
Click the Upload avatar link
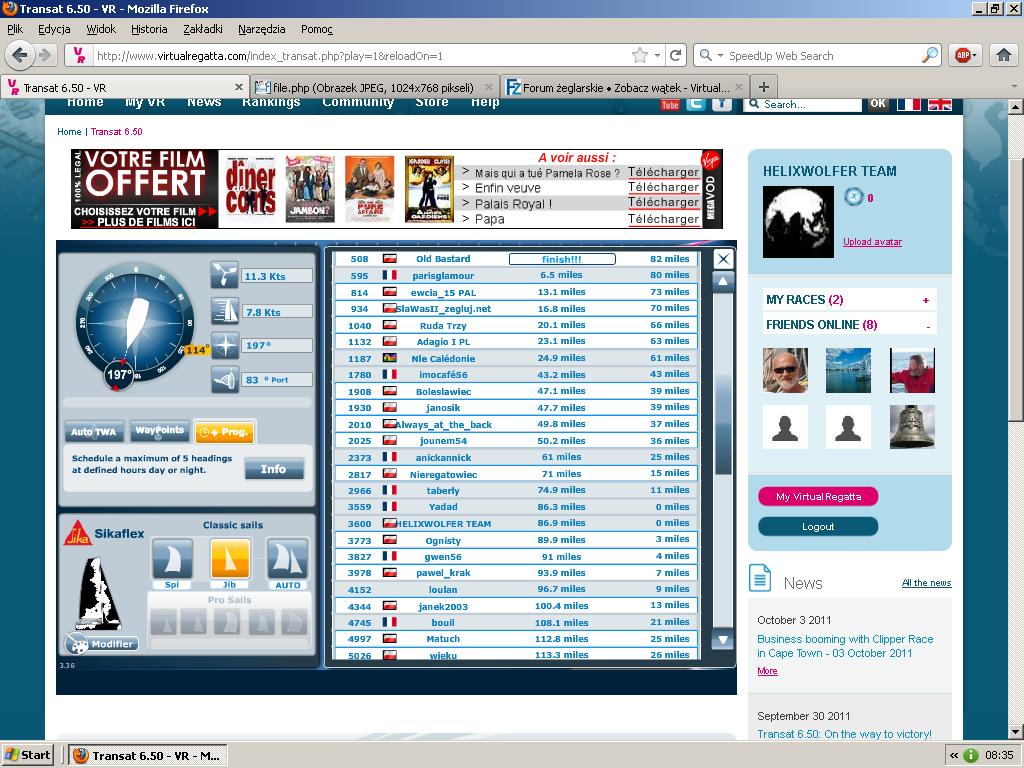(872, 242)
